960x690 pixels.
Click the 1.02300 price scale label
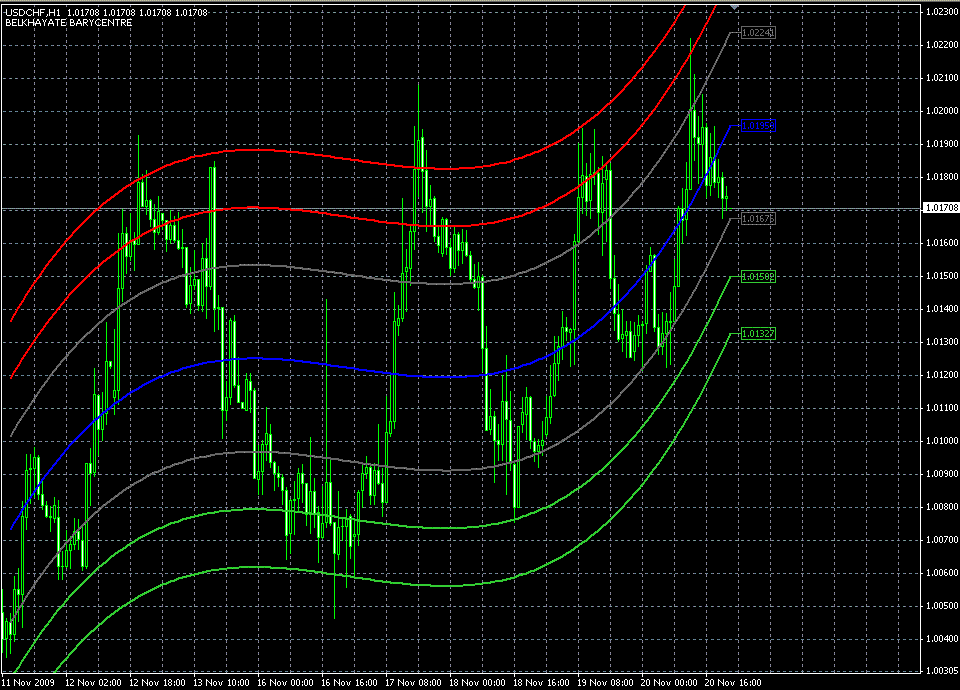point(942,12)
